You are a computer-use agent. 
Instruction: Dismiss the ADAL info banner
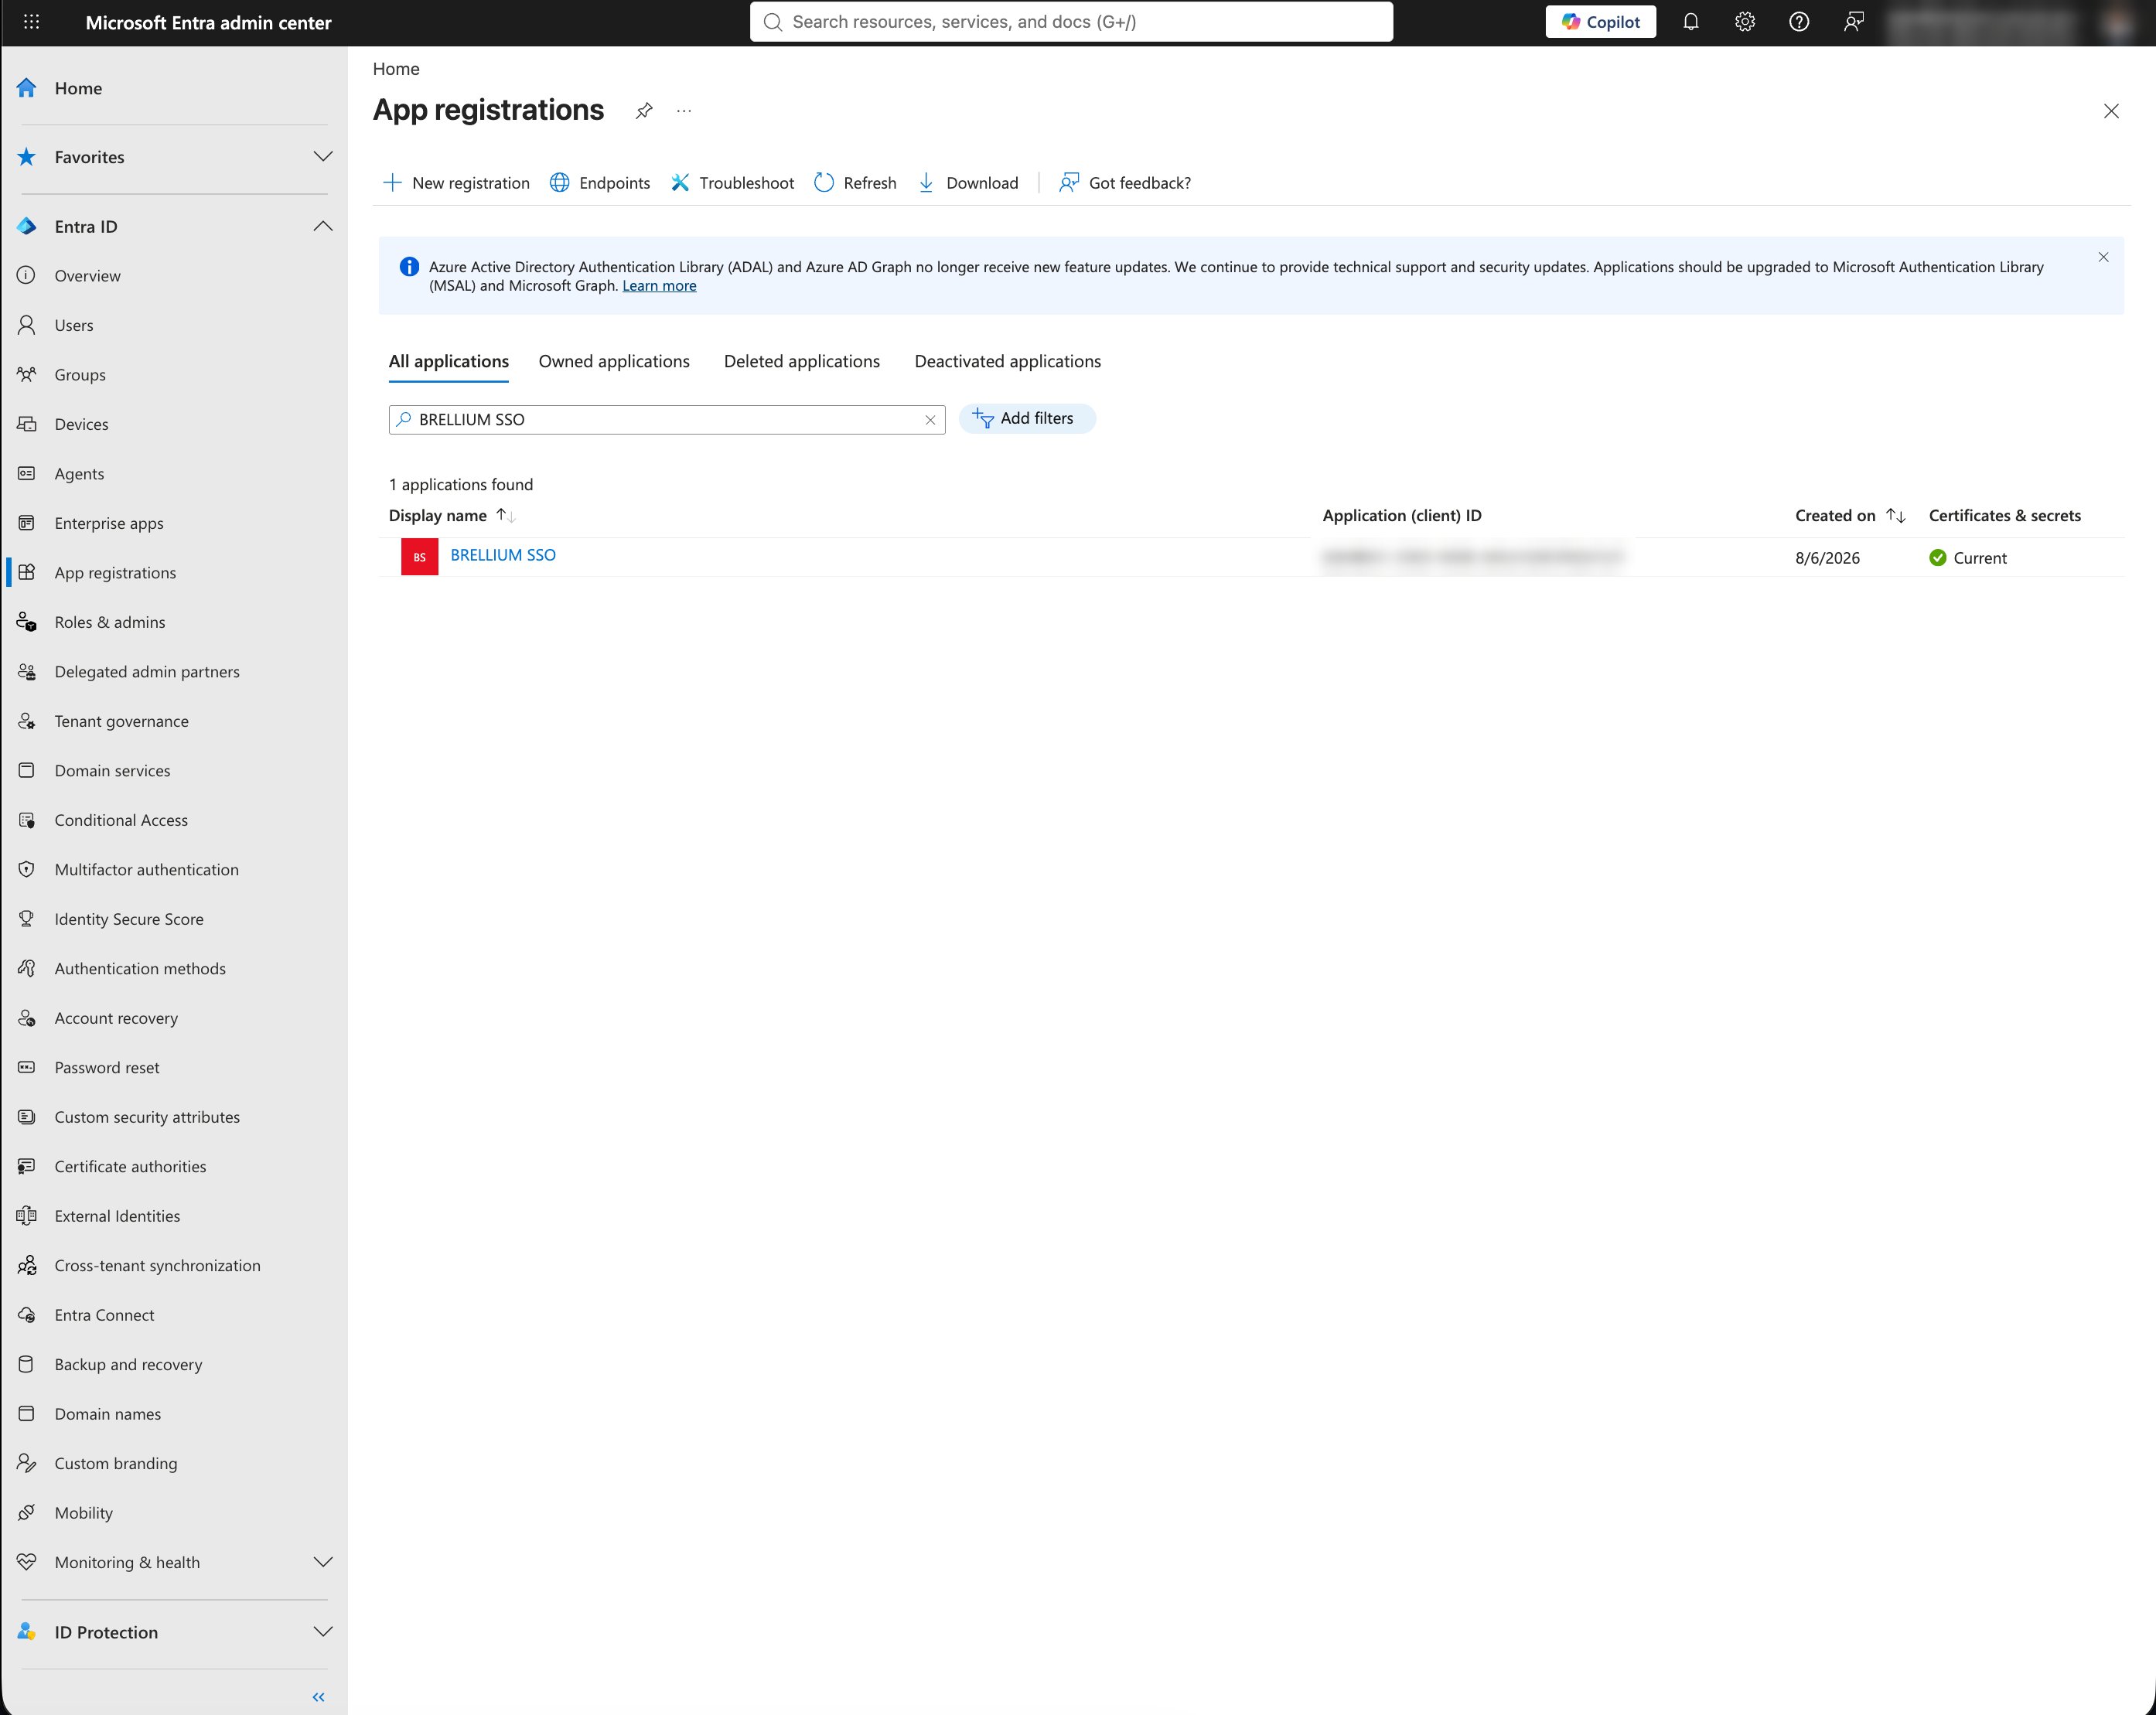2103,257
